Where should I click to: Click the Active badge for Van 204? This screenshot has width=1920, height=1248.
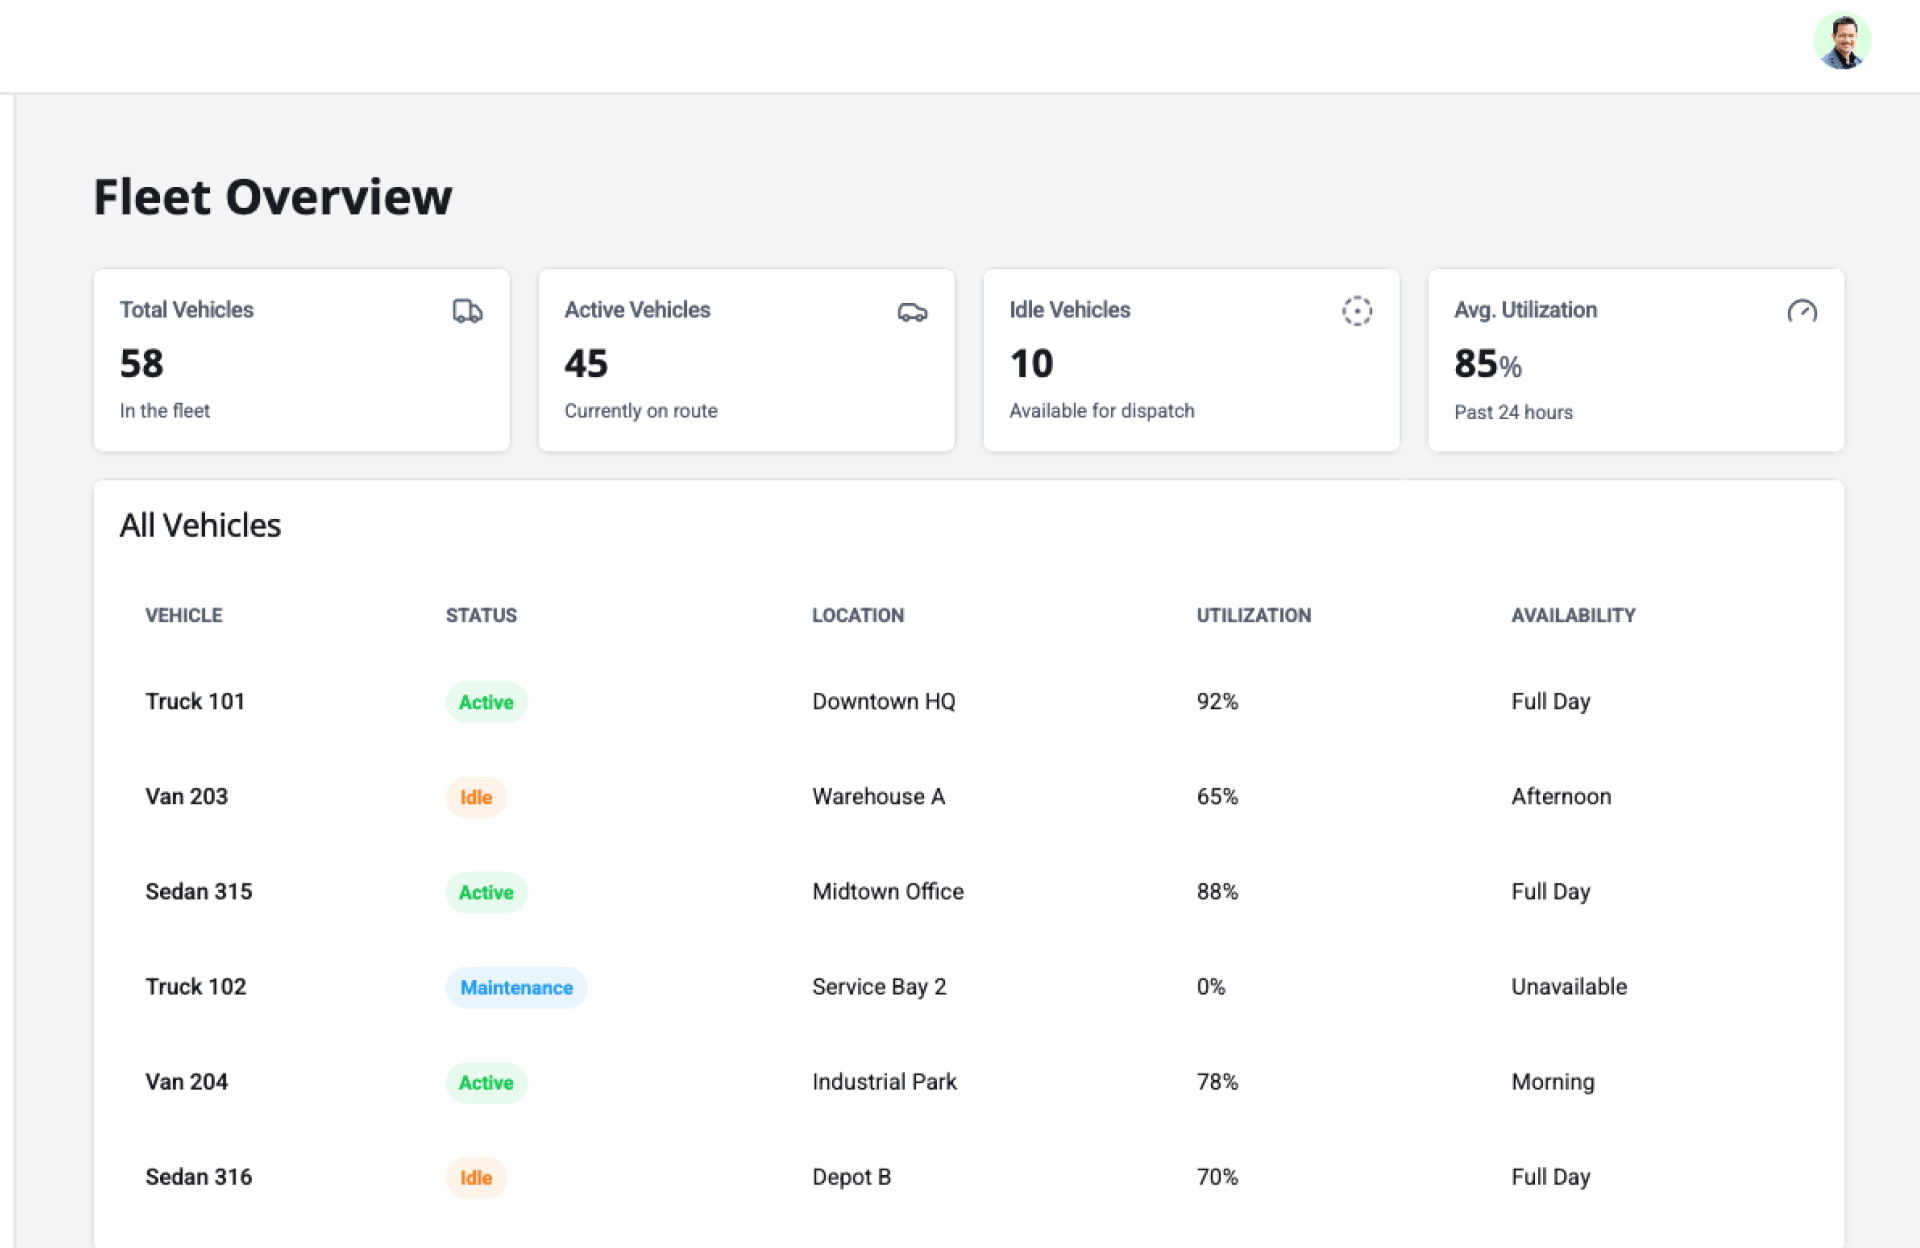pos(486,1083)
